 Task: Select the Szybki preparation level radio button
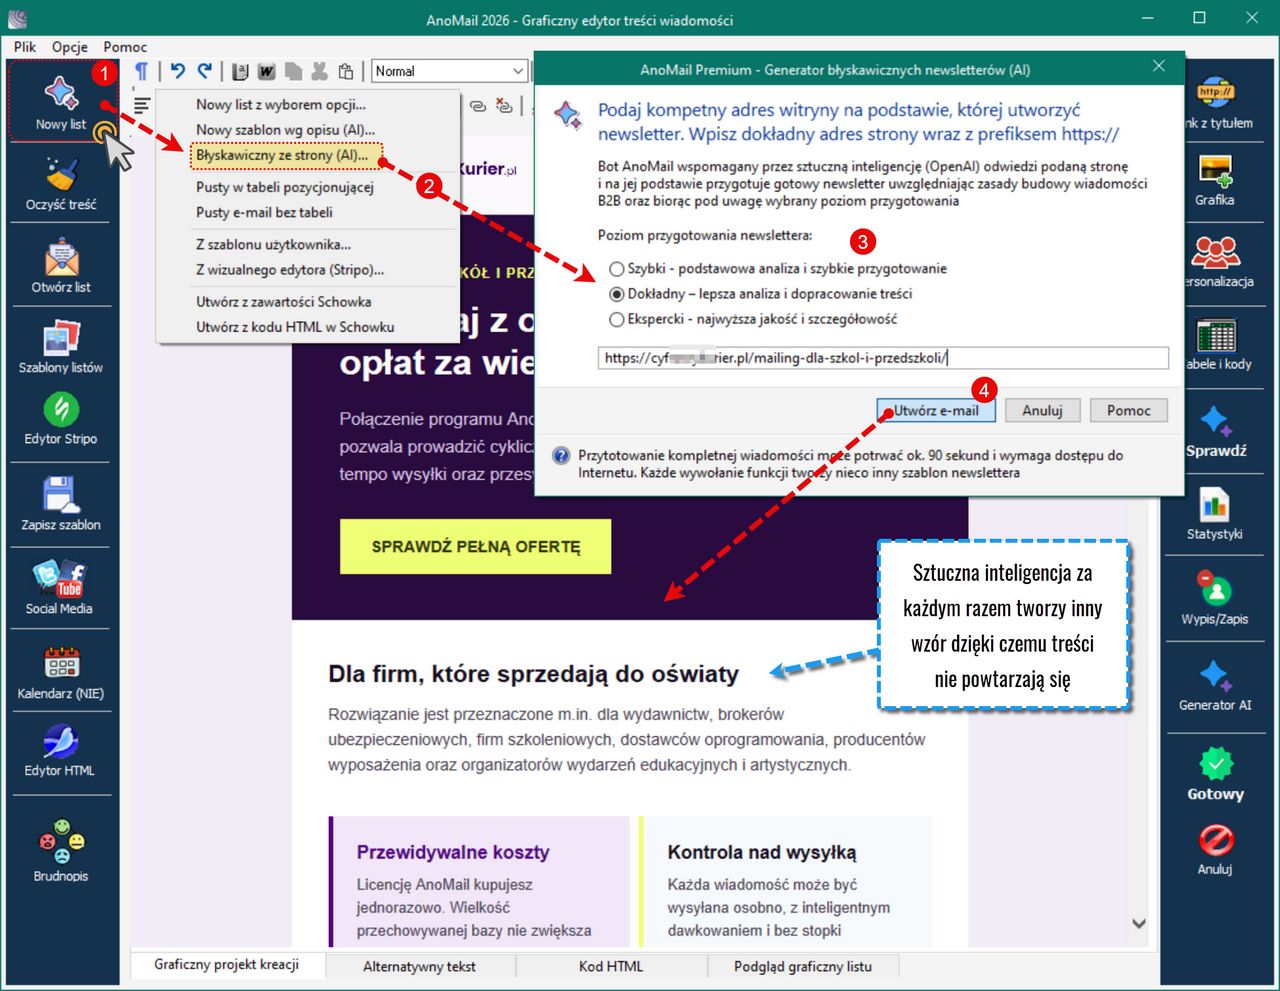point(617,269)
